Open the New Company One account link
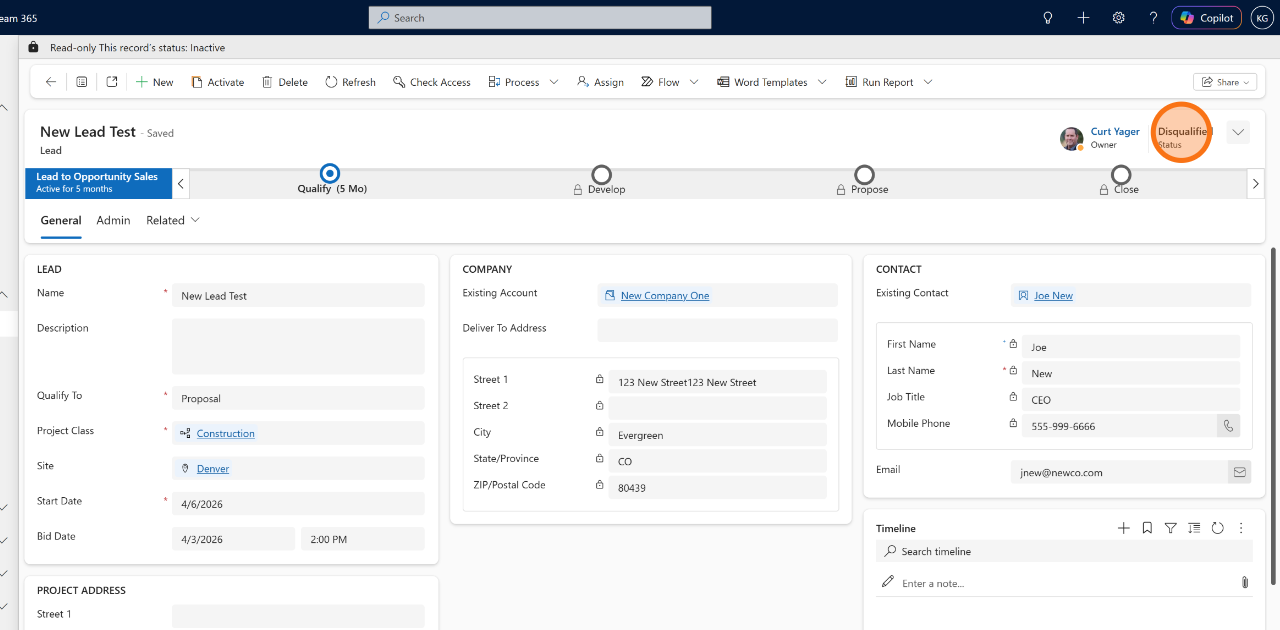The height and width of the screenshot is (630, 1280). pyautogui.click(x=665, y=296)
